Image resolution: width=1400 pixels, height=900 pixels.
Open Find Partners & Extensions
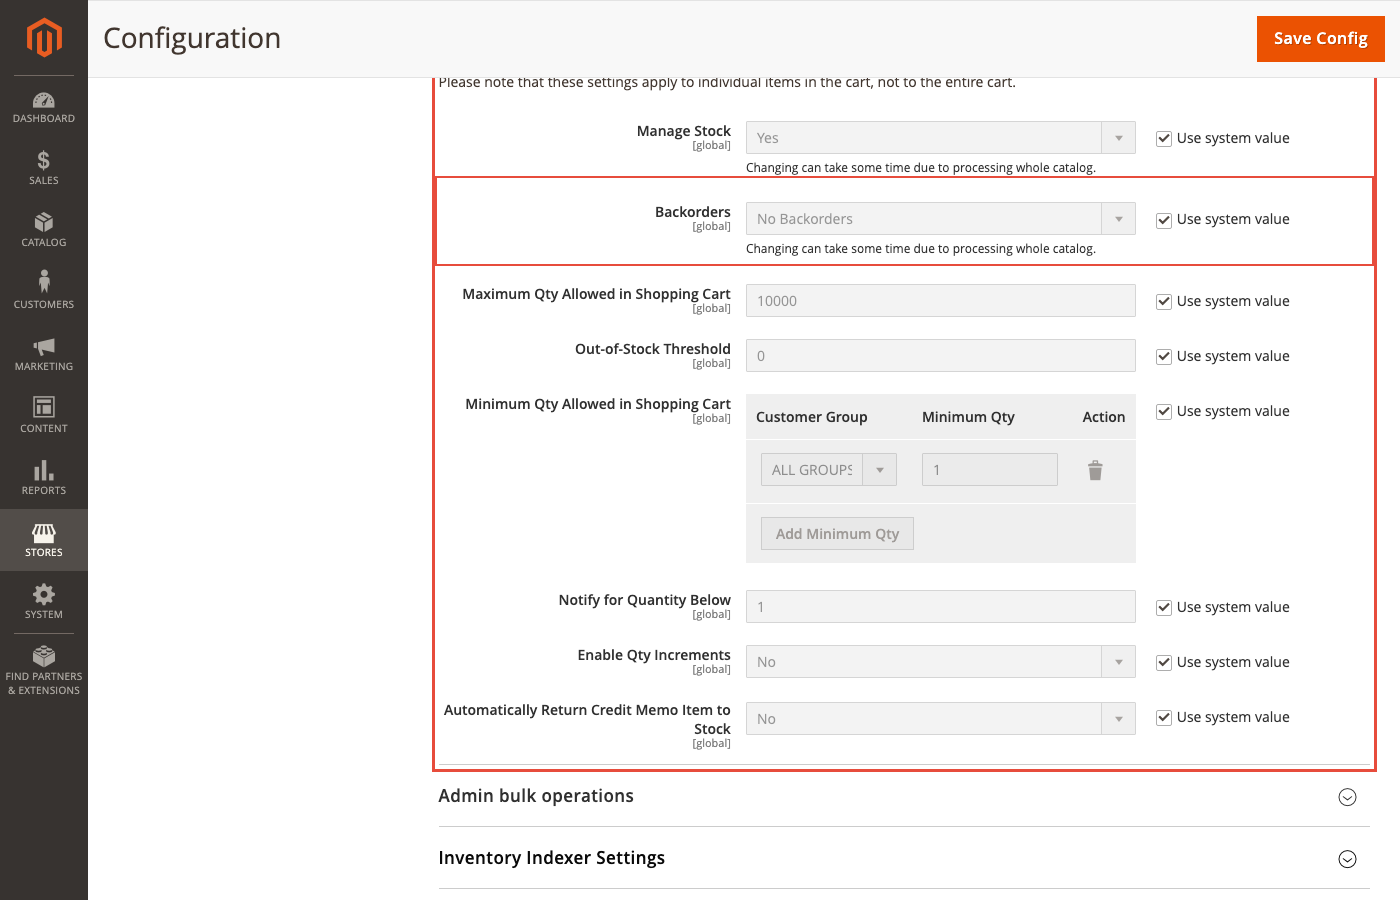(43, 668)
